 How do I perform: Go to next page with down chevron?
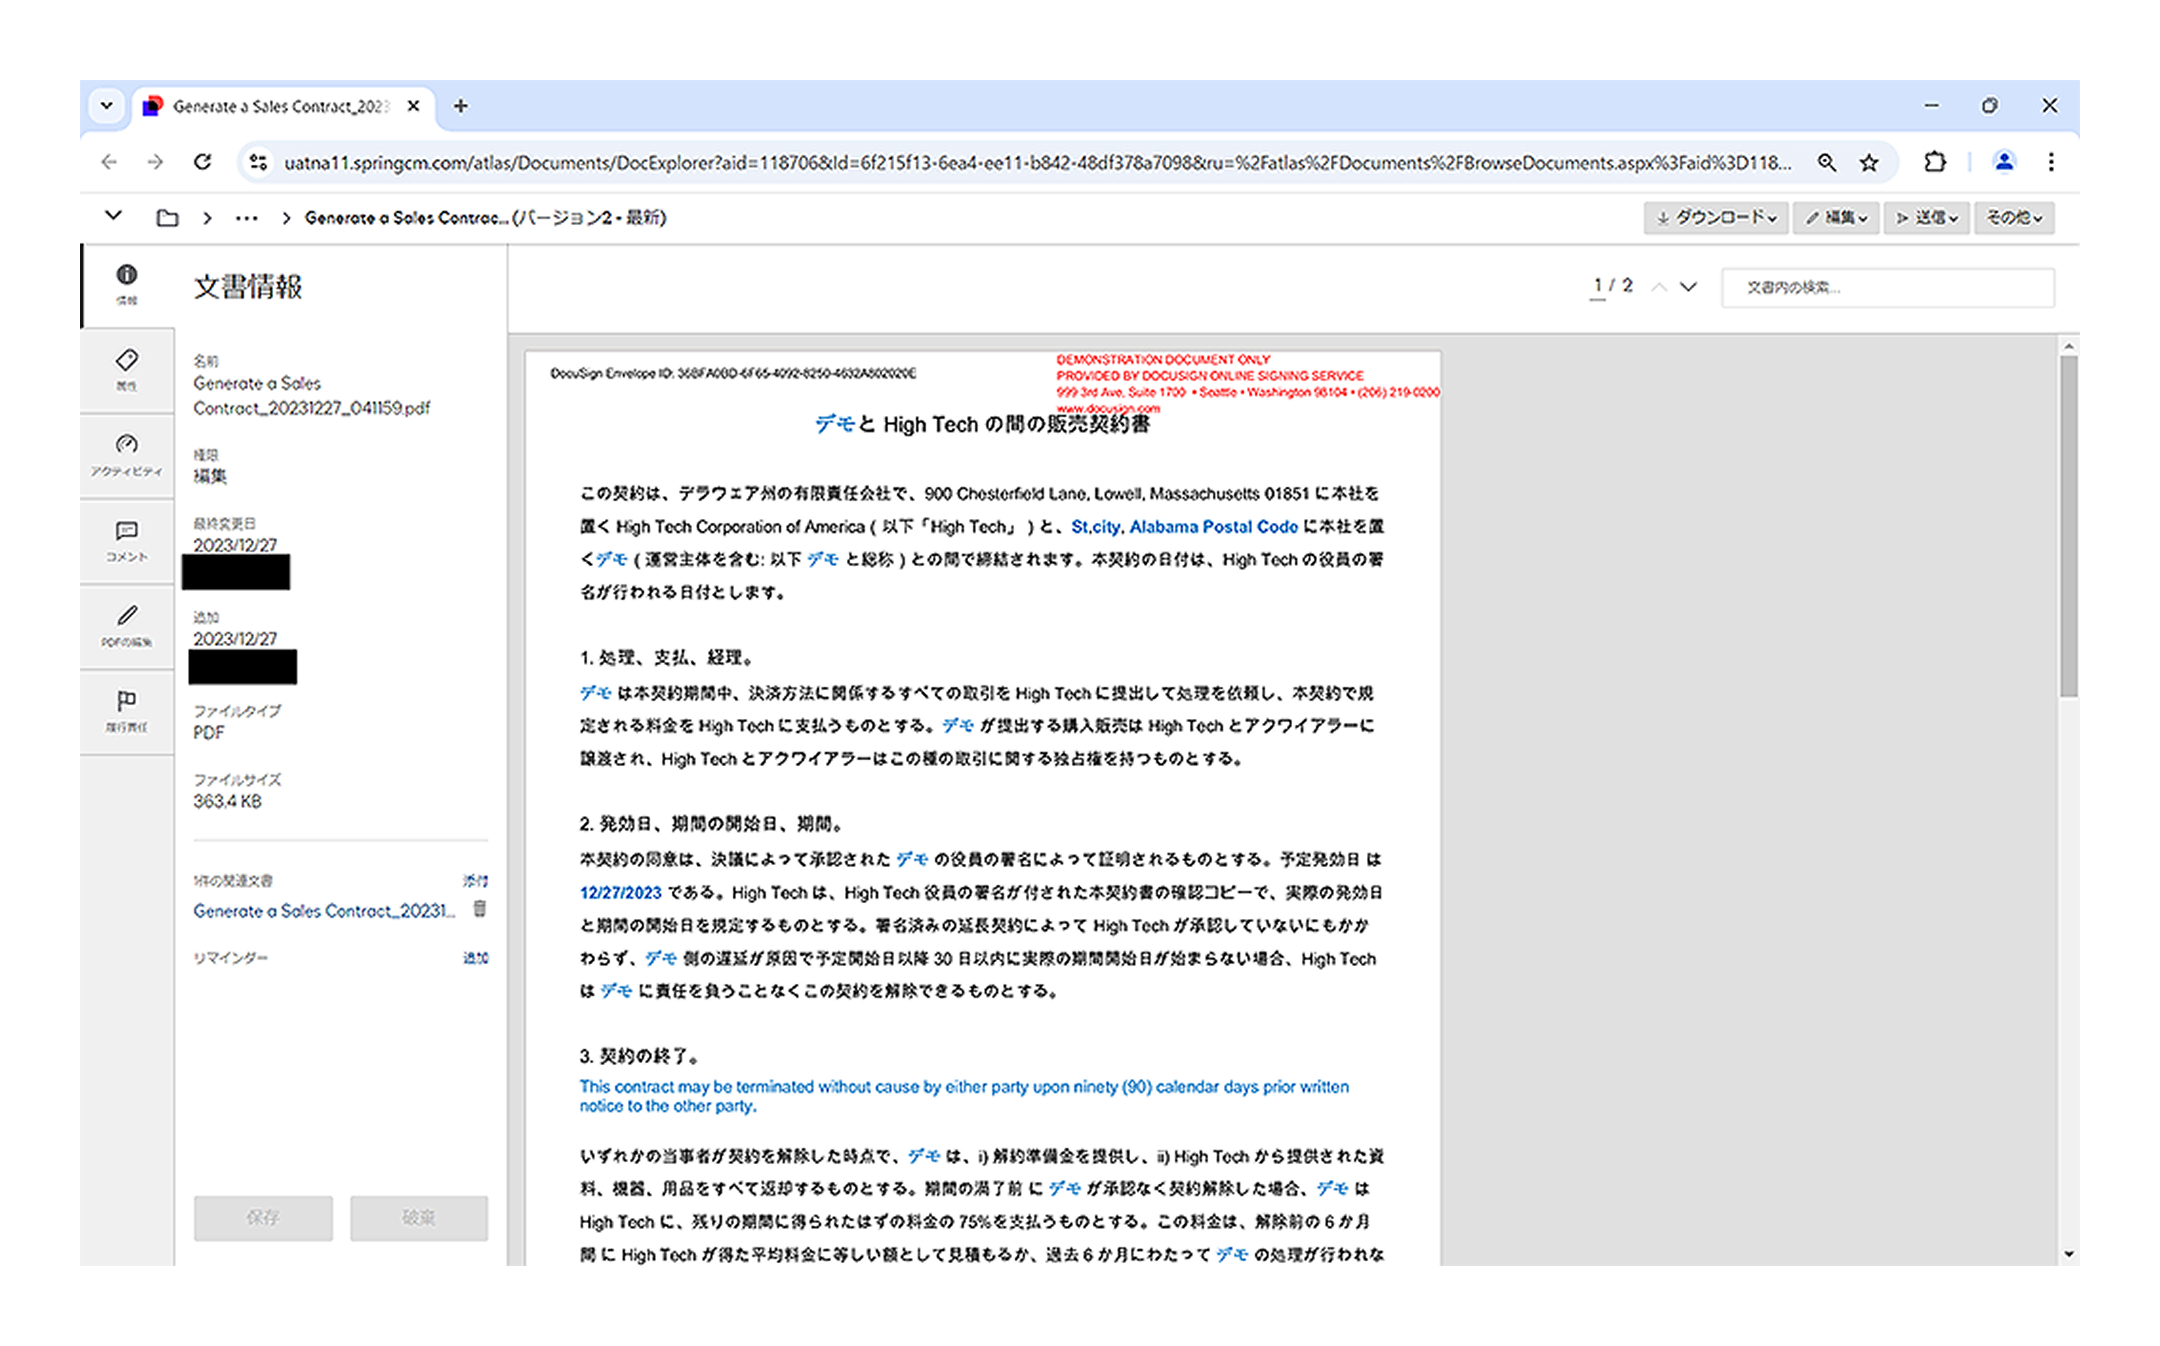coord(1689,287)
